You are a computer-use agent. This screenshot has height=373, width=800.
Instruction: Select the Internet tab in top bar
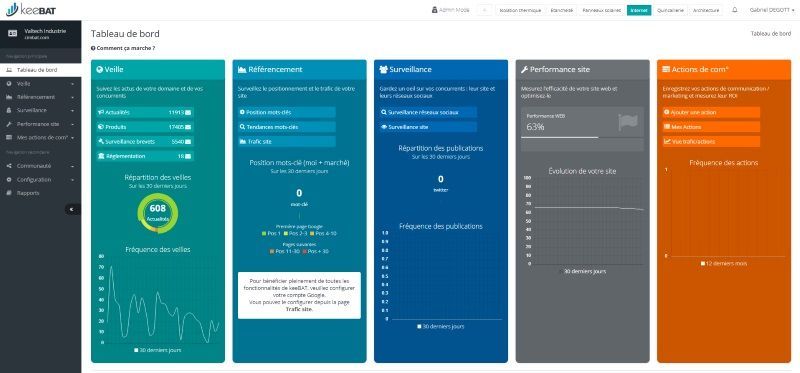[x=639, y=10]
